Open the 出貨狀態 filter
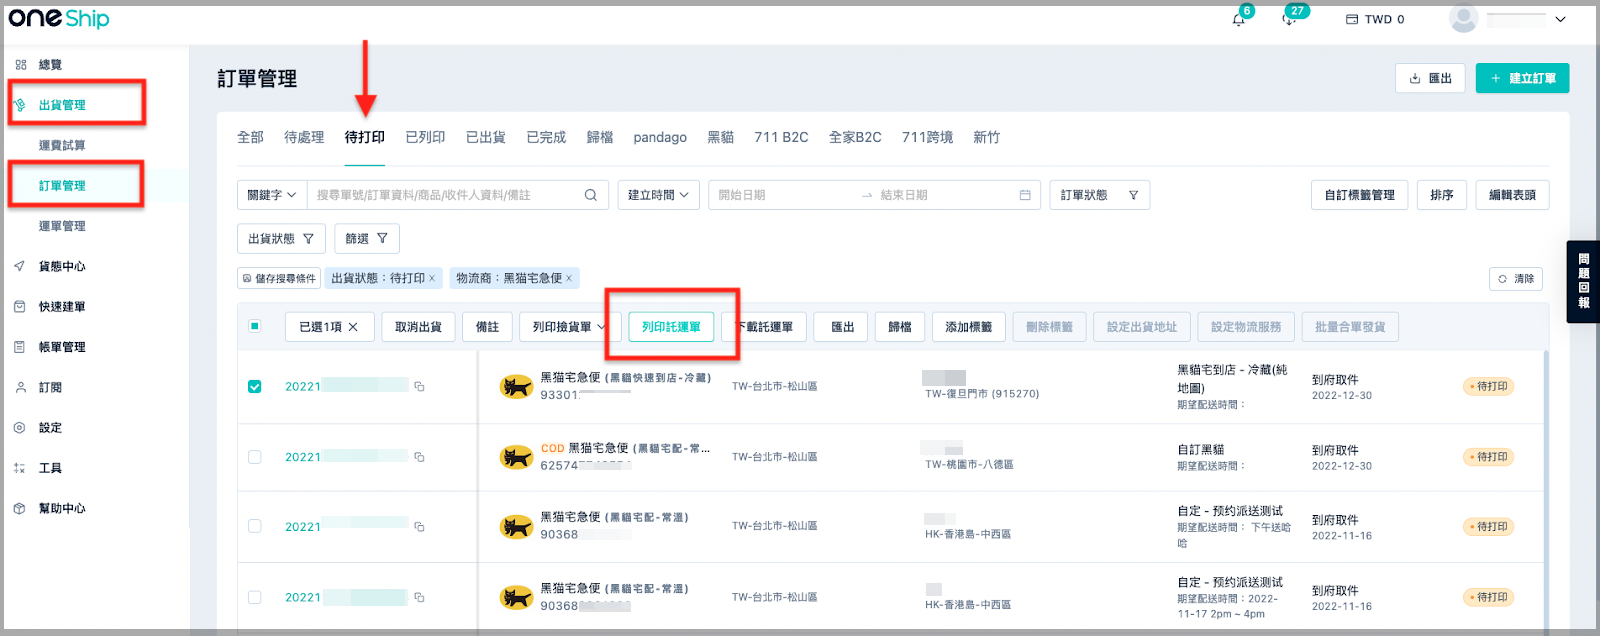 click(281, 239)
